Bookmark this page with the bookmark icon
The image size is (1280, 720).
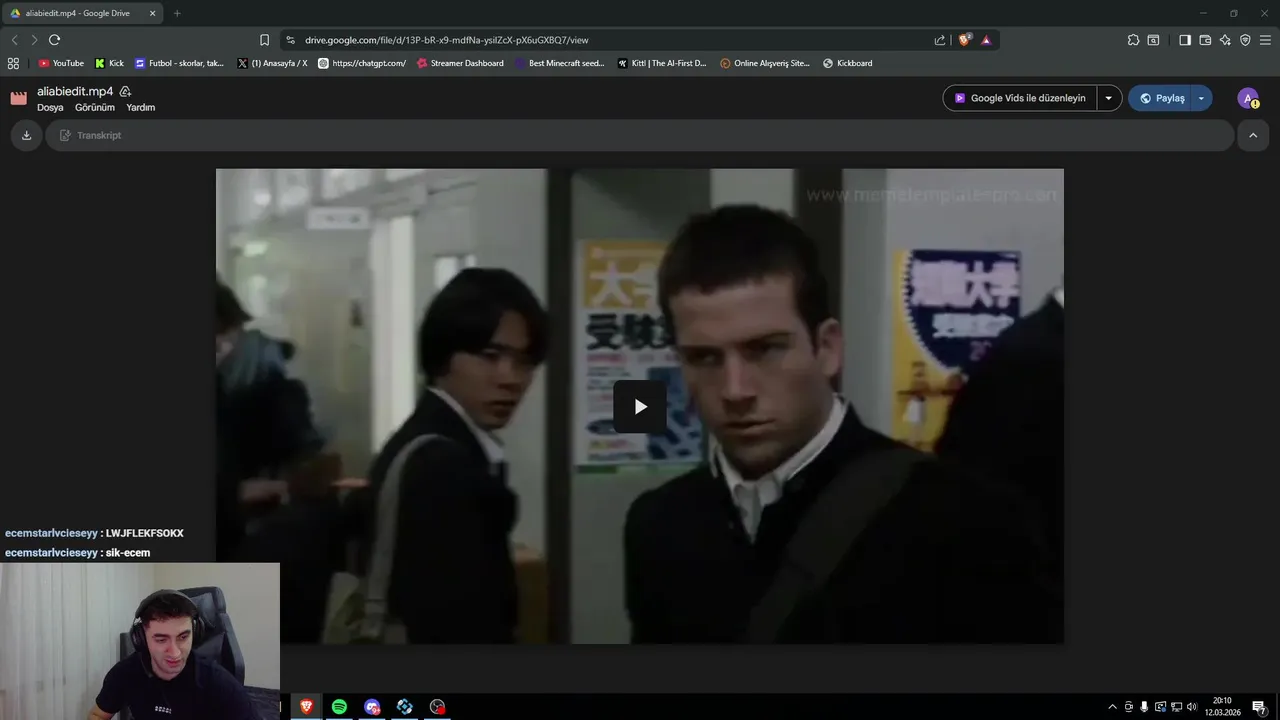[264, 40]
